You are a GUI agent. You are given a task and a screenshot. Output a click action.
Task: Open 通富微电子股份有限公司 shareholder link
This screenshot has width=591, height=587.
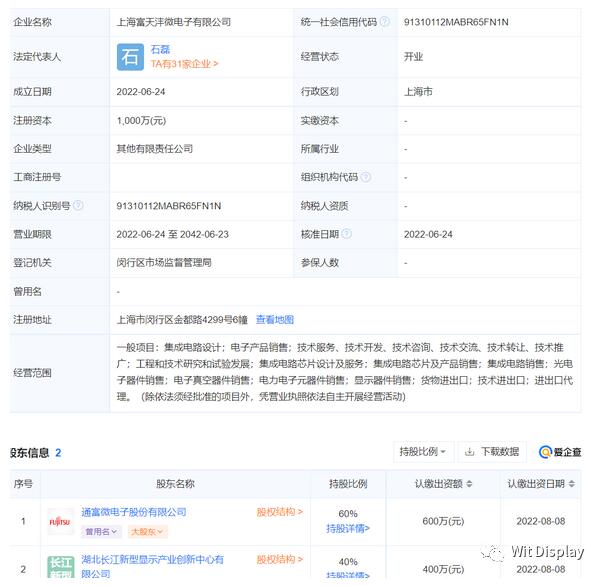(x=134, y=512)
